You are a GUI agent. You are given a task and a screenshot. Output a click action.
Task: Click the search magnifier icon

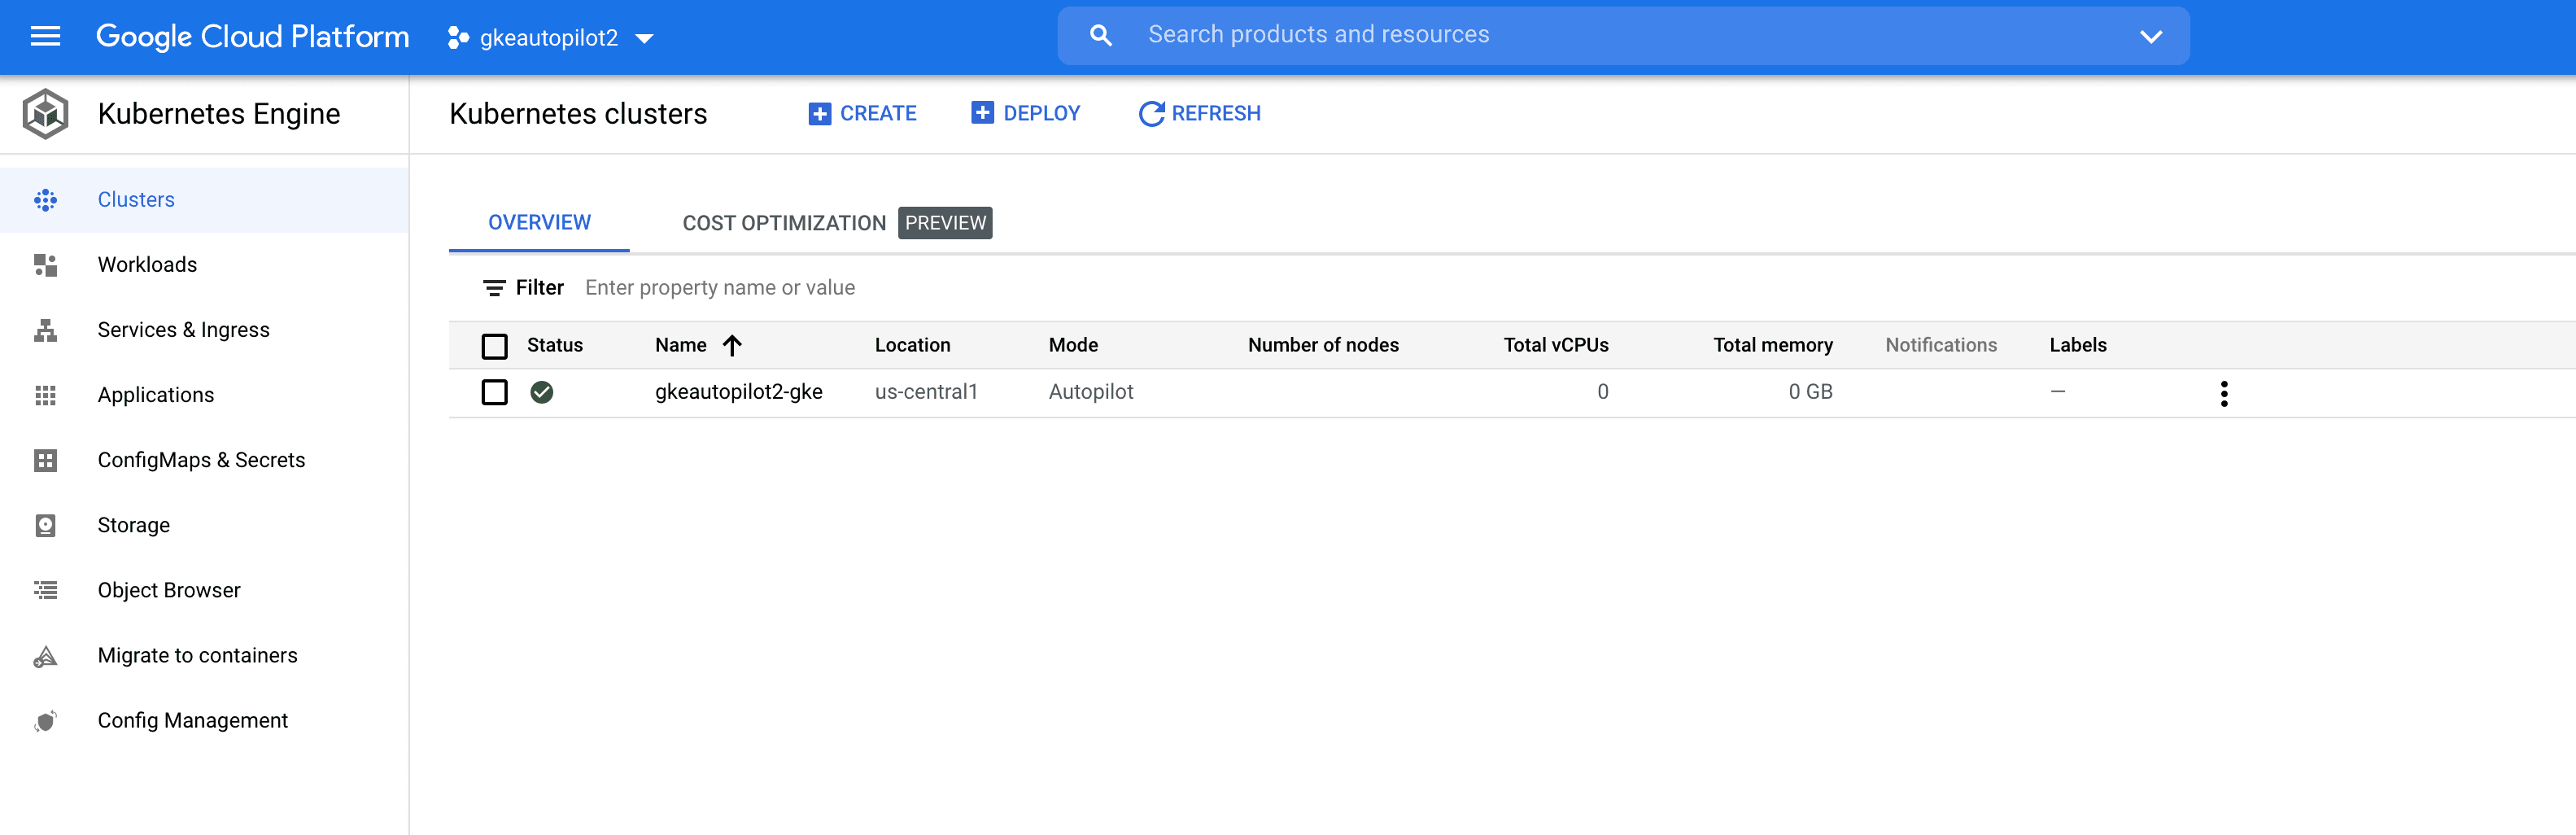coord(1100,36)
